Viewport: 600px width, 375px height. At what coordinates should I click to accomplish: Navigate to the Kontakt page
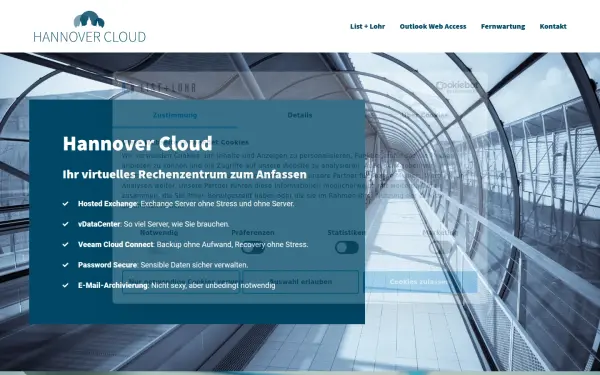pyautogui.click(x=553, y=26)
